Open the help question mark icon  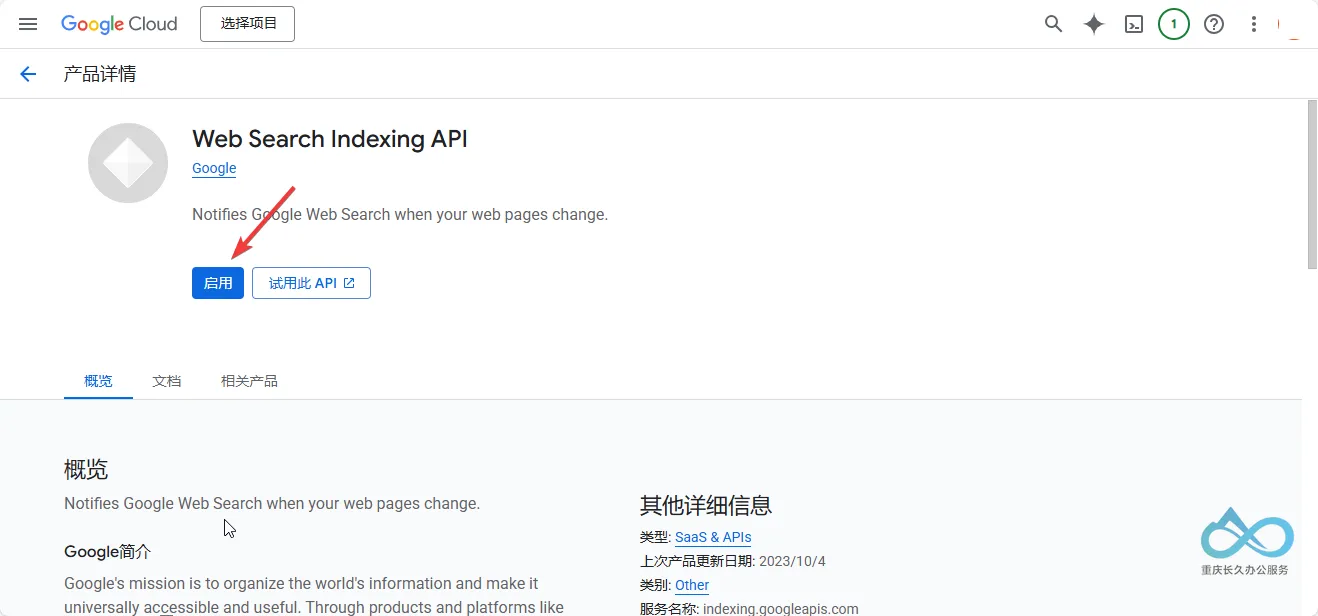[1214, 24]
